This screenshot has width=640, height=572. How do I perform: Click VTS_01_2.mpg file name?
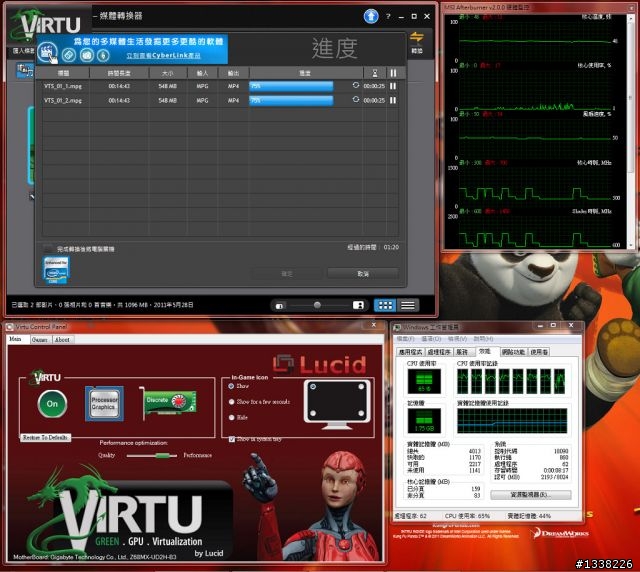coord(63,100)
